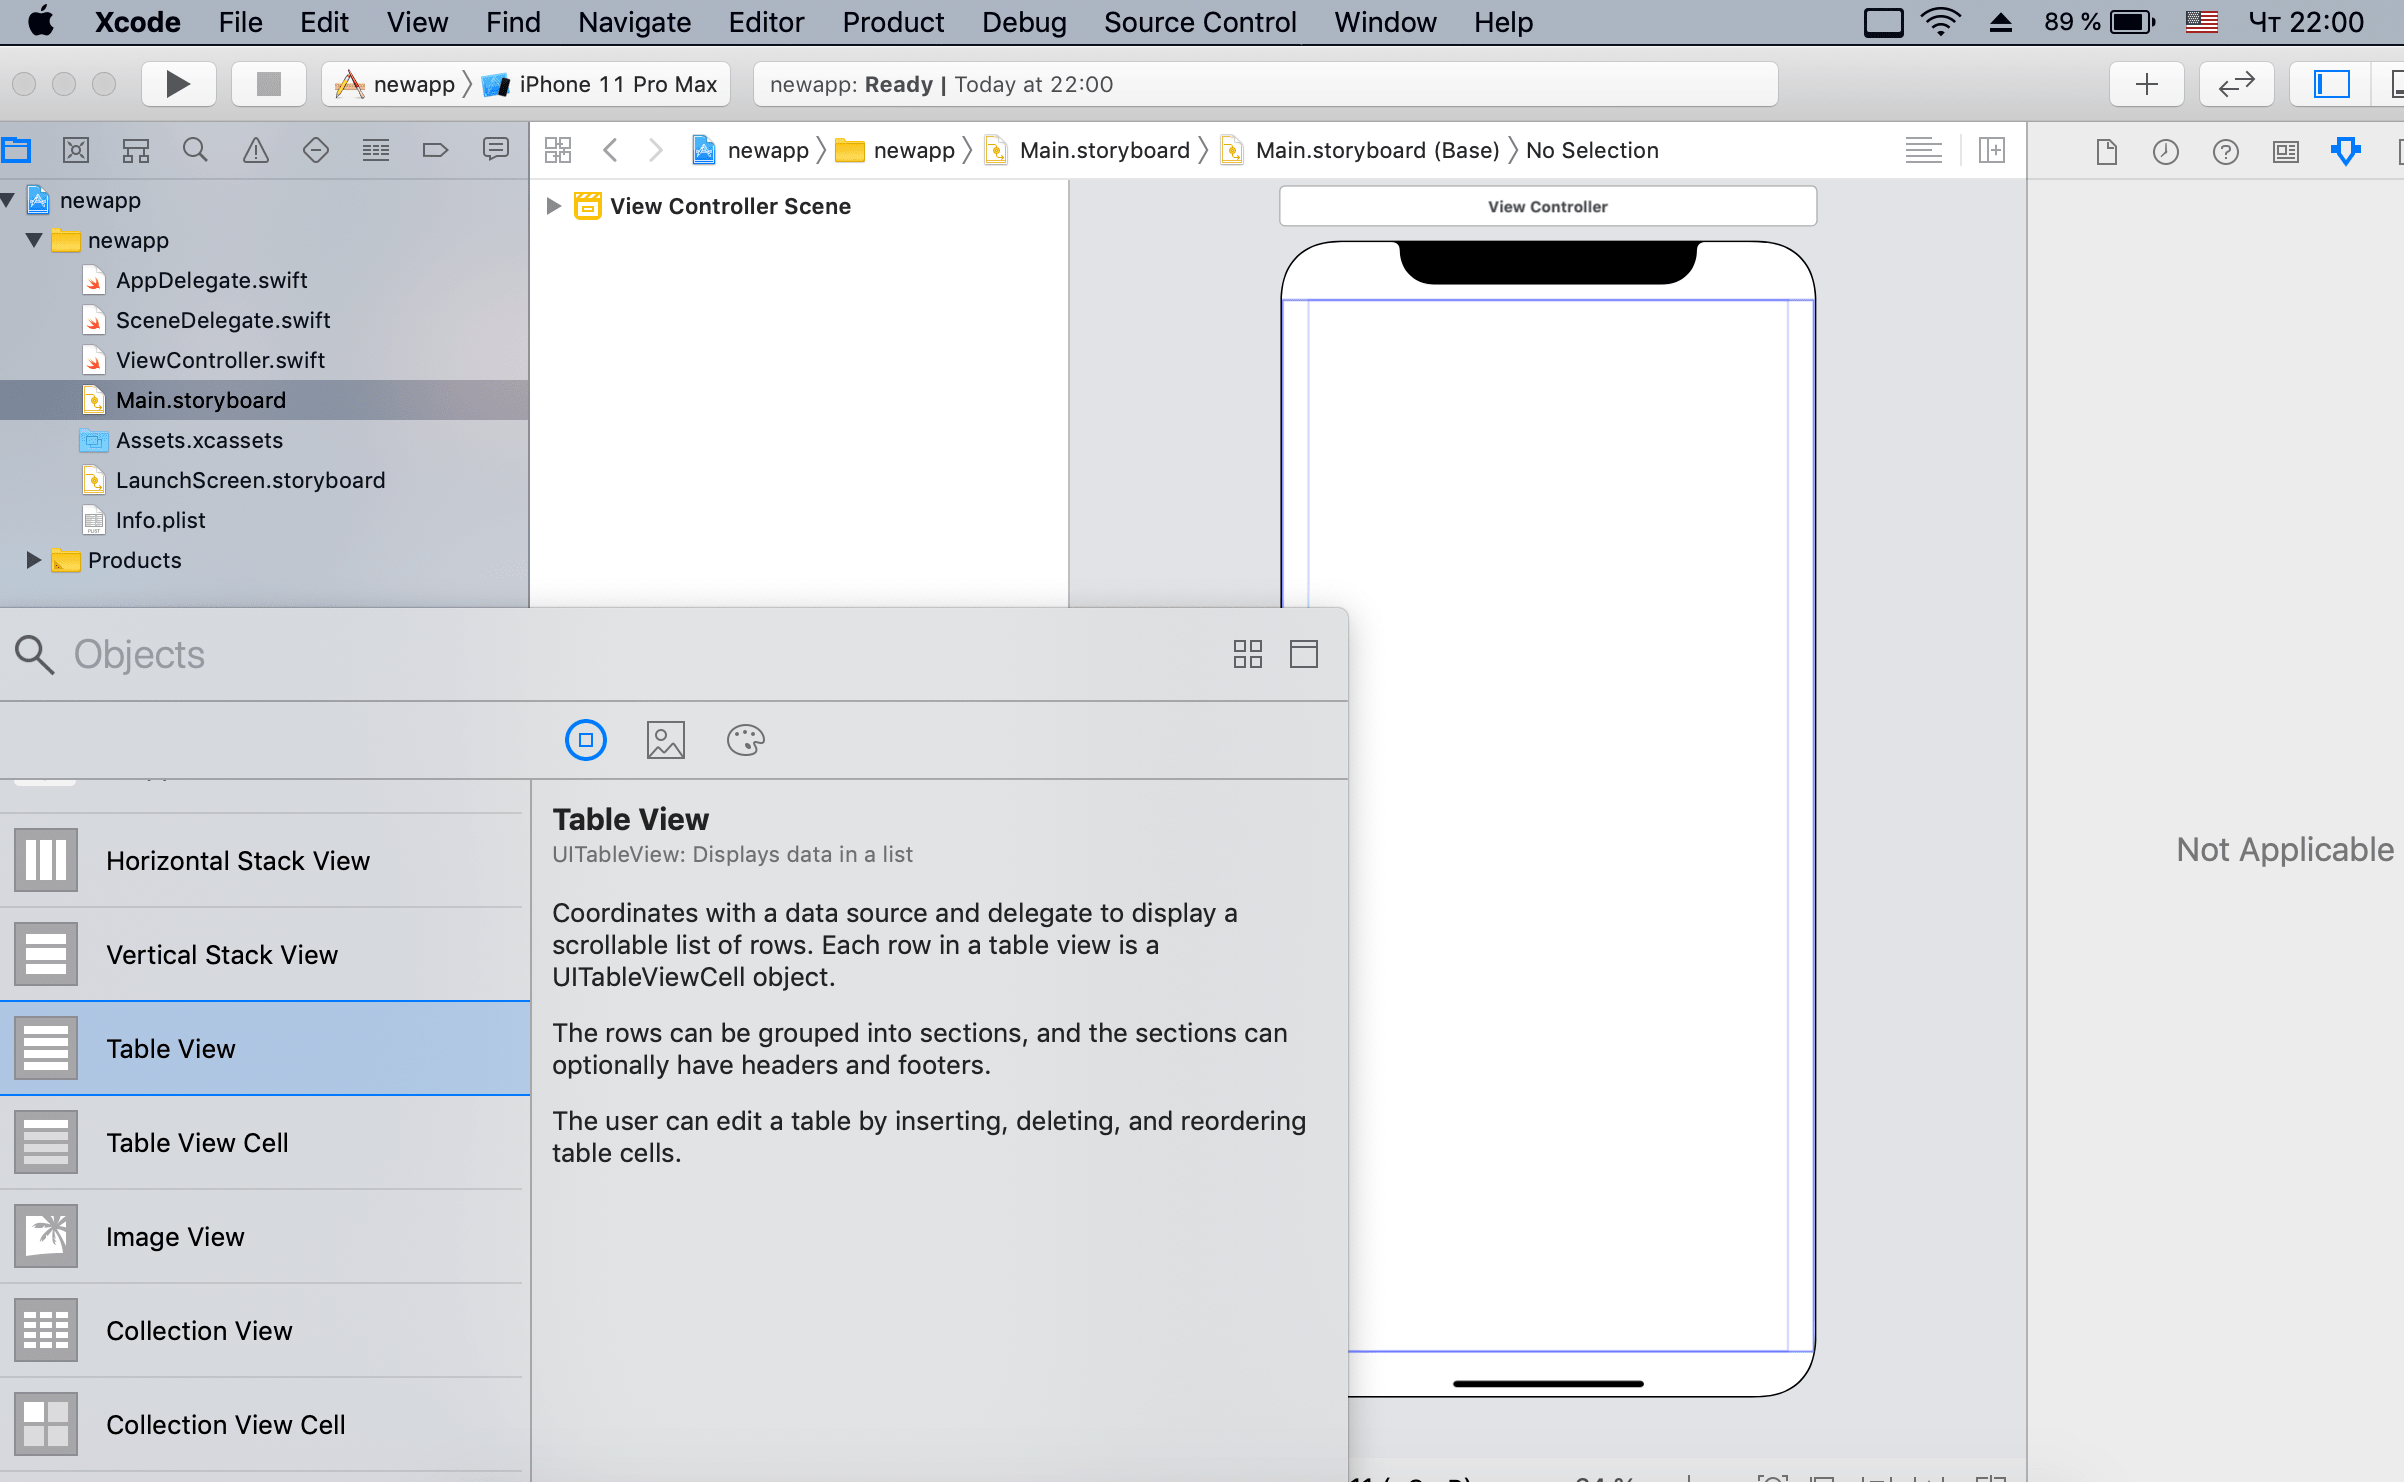Run the app with the play button
The image size is (2404, 1482).
click(x=178, y=84)
